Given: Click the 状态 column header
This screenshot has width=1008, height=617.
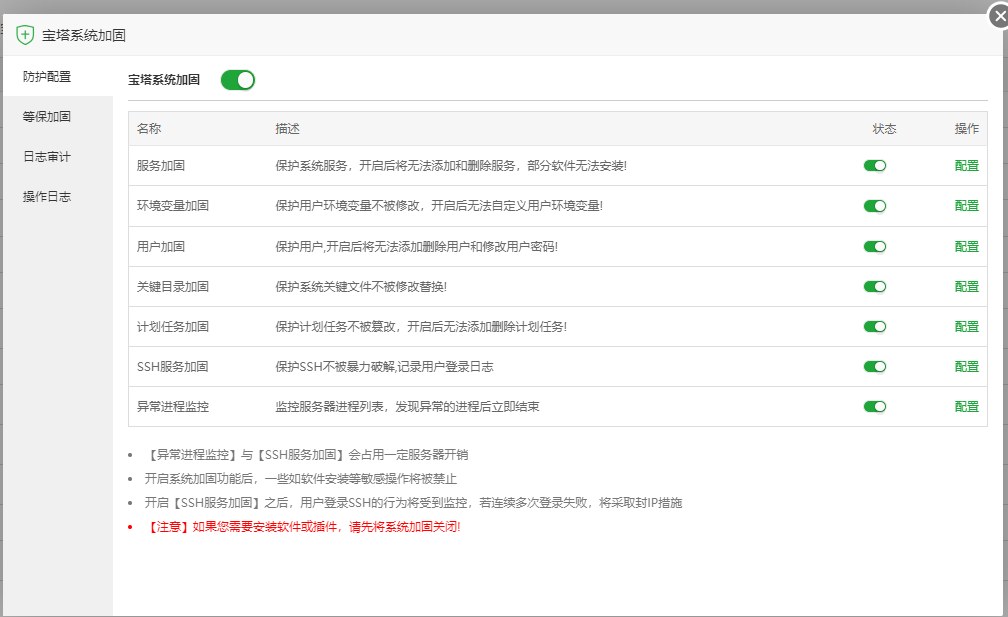Looking at the screenshot, I should pos(884,129).
